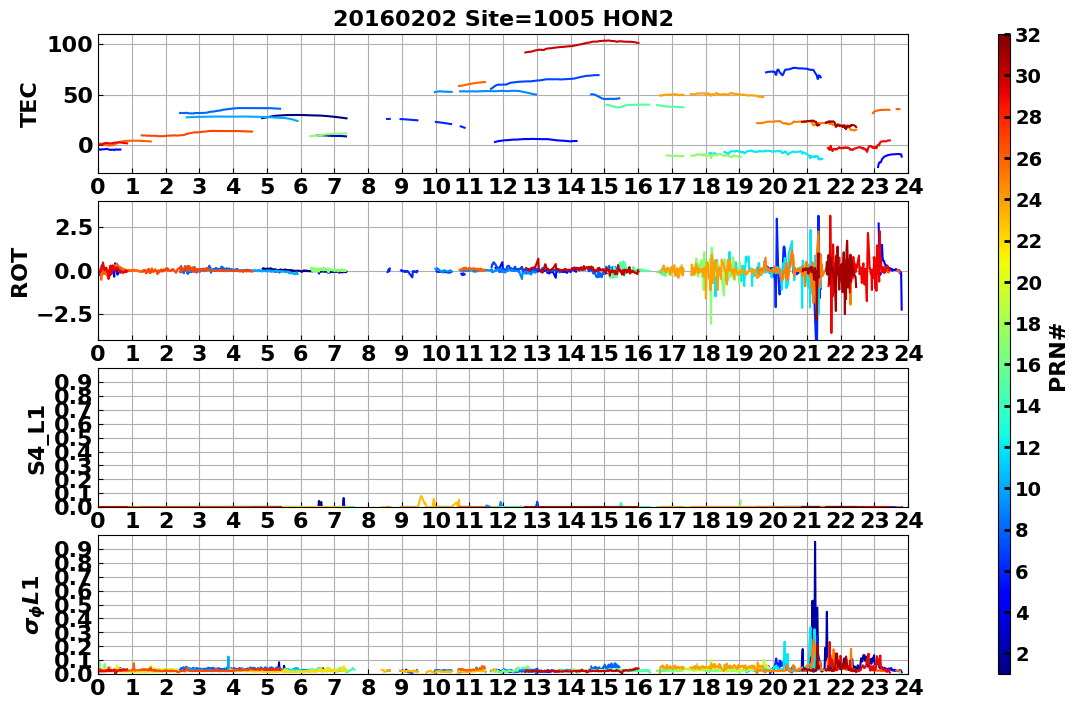Click hour tick 8 under the ROT plot
This screenshot has width=1077, height=709.
[369, 354]
